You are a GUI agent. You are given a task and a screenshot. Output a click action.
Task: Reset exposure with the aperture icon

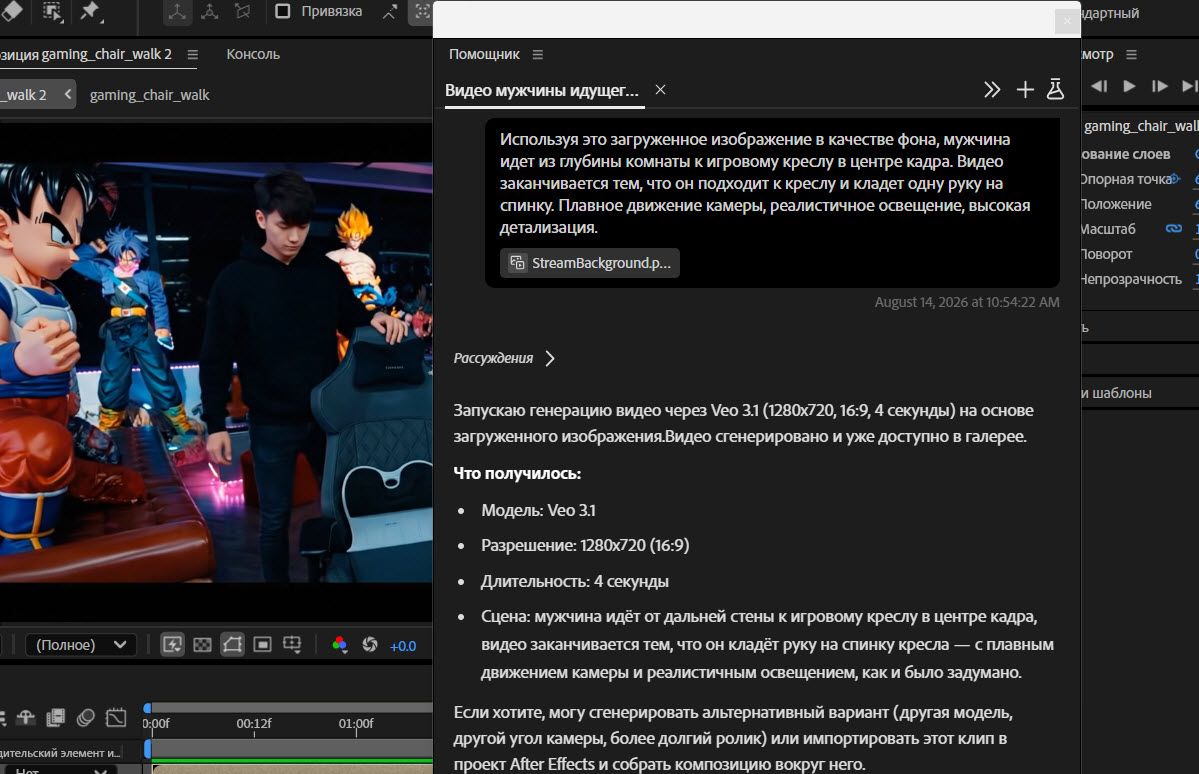(x=370, y=645)
